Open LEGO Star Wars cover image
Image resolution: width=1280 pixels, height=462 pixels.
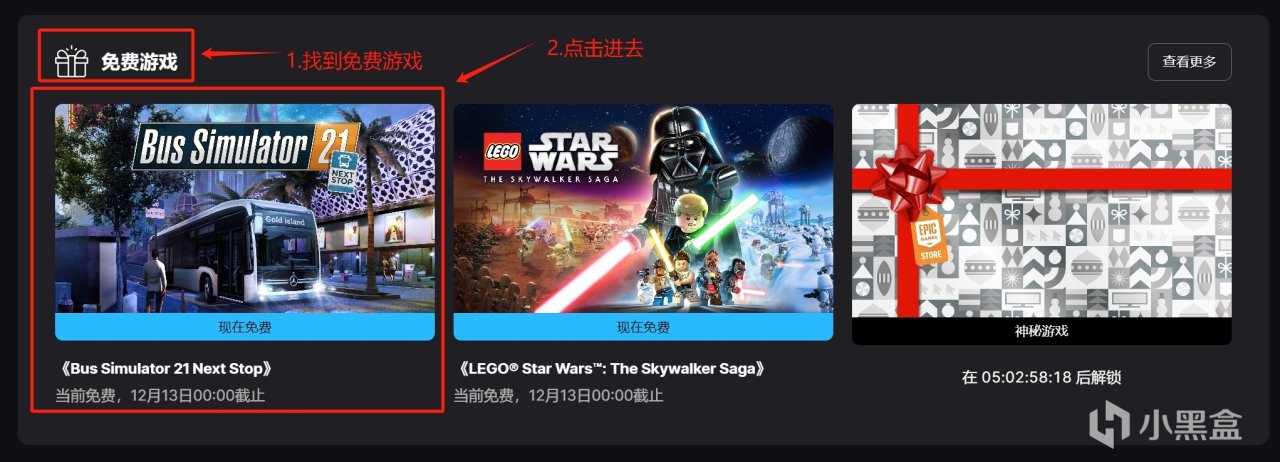643,208
